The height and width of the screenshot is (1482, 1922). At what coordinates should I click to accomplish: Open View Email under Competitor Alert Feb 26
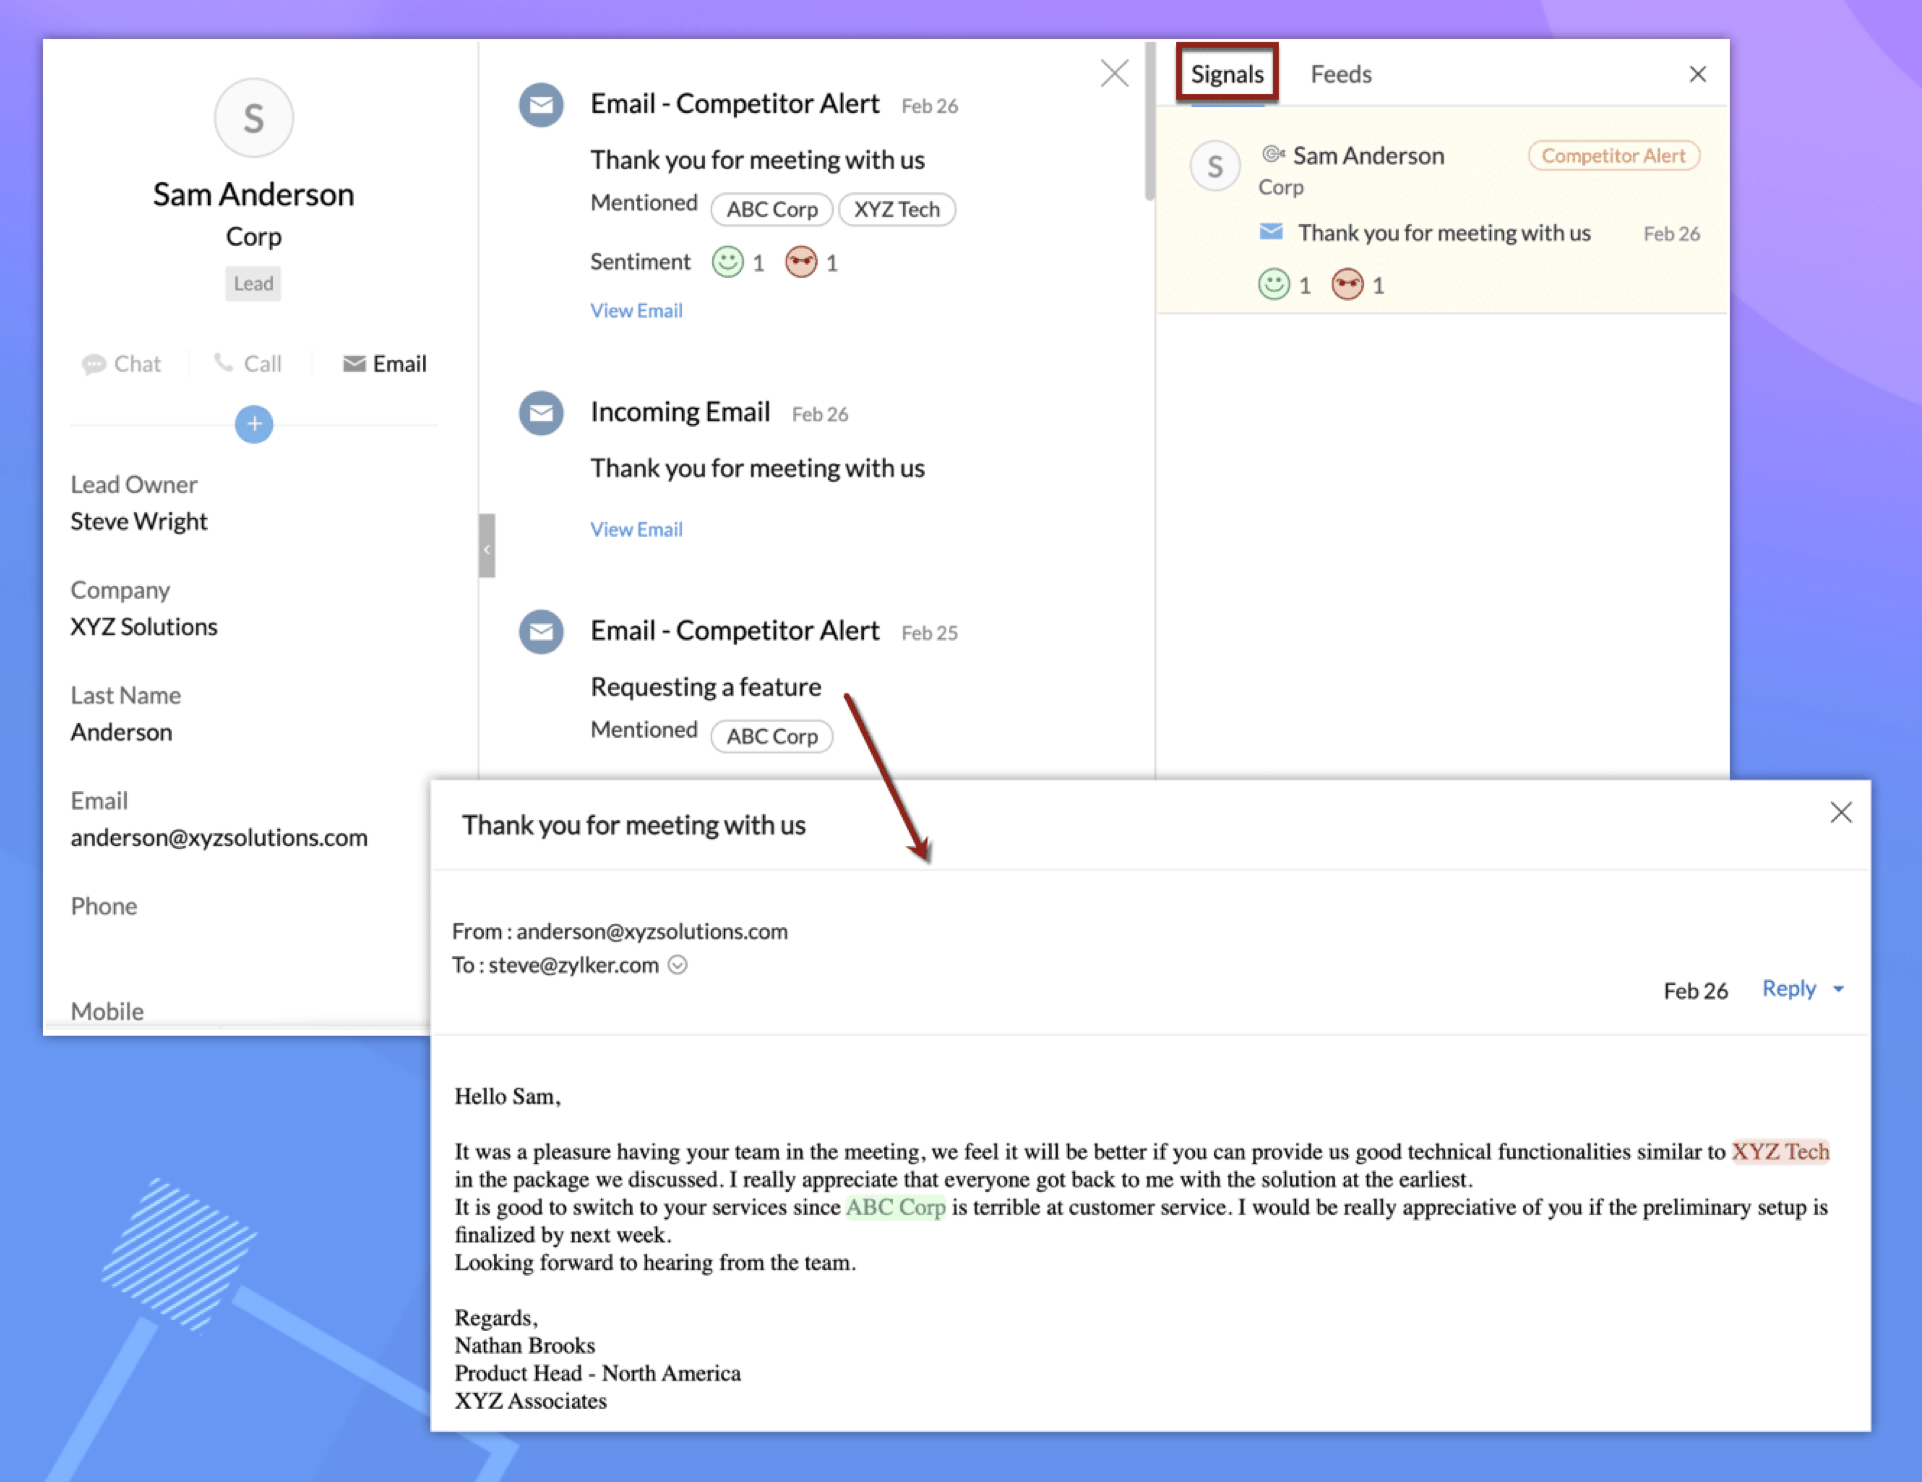coord(636,310)
